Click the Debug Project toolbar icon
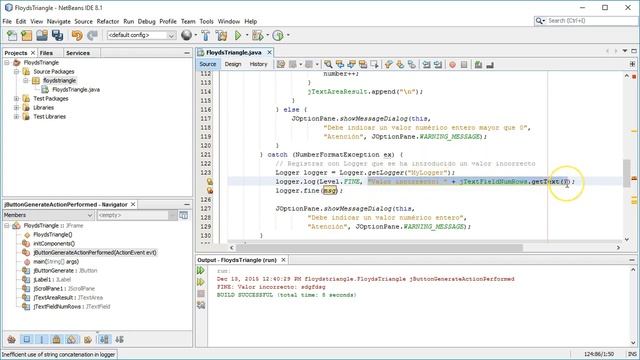The height and width of the screenshot is (360, 640). click(258, 36)
